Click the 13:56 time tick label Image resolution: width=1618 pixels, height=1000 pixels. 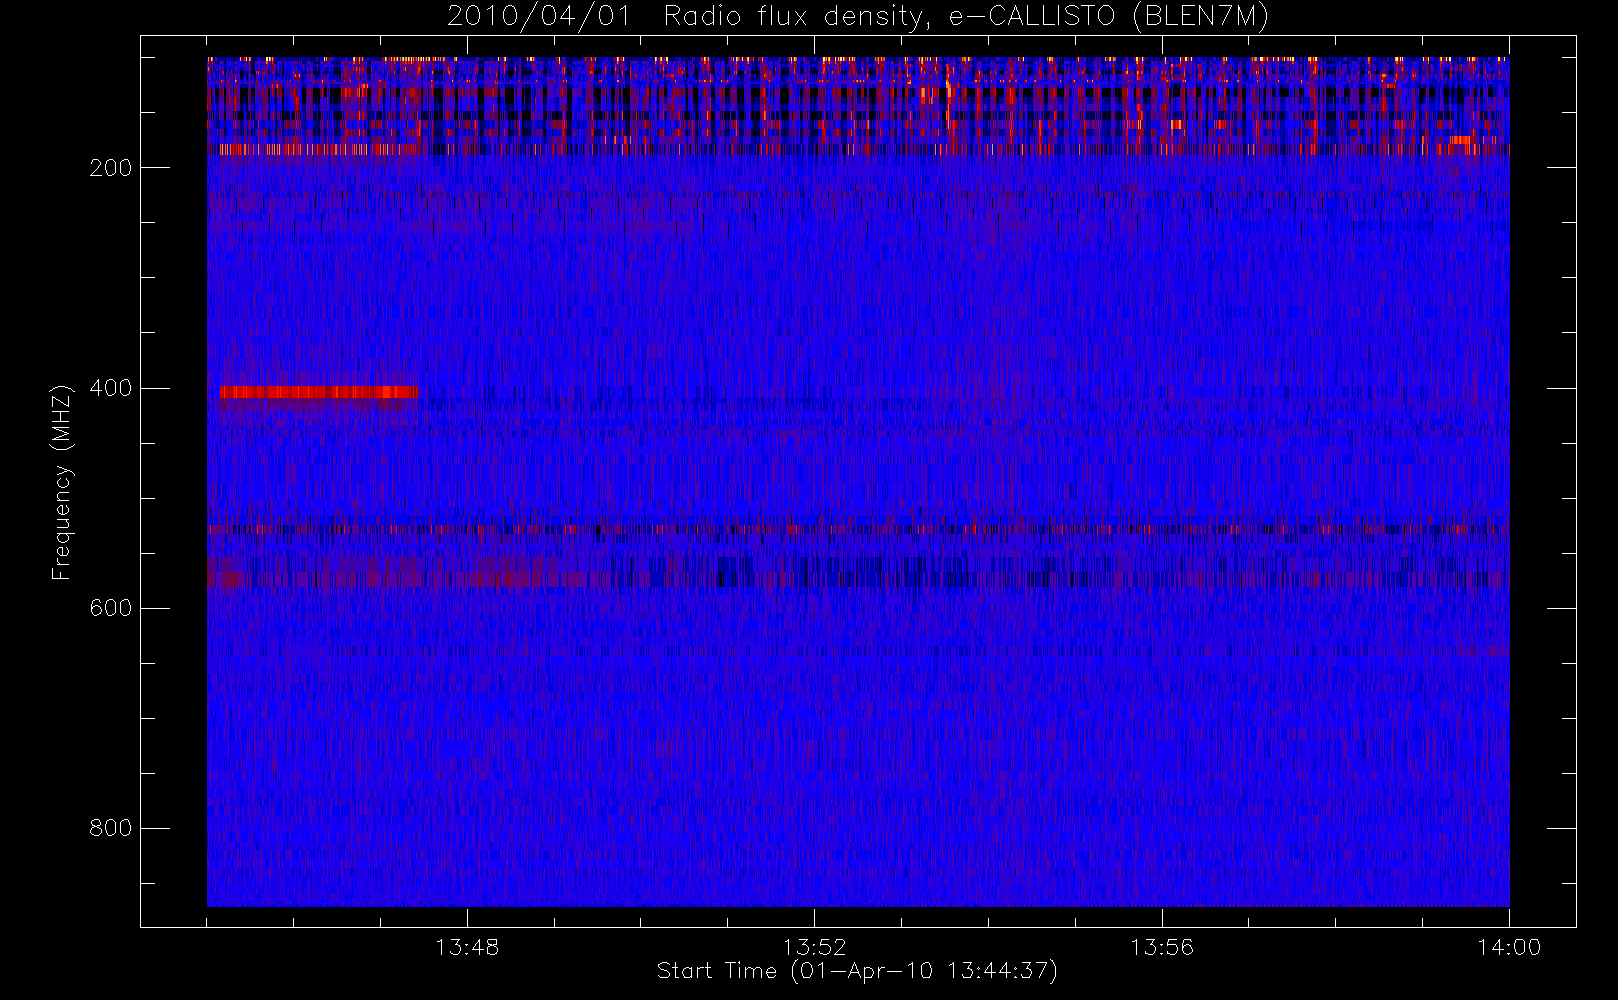click(1162, 947)
